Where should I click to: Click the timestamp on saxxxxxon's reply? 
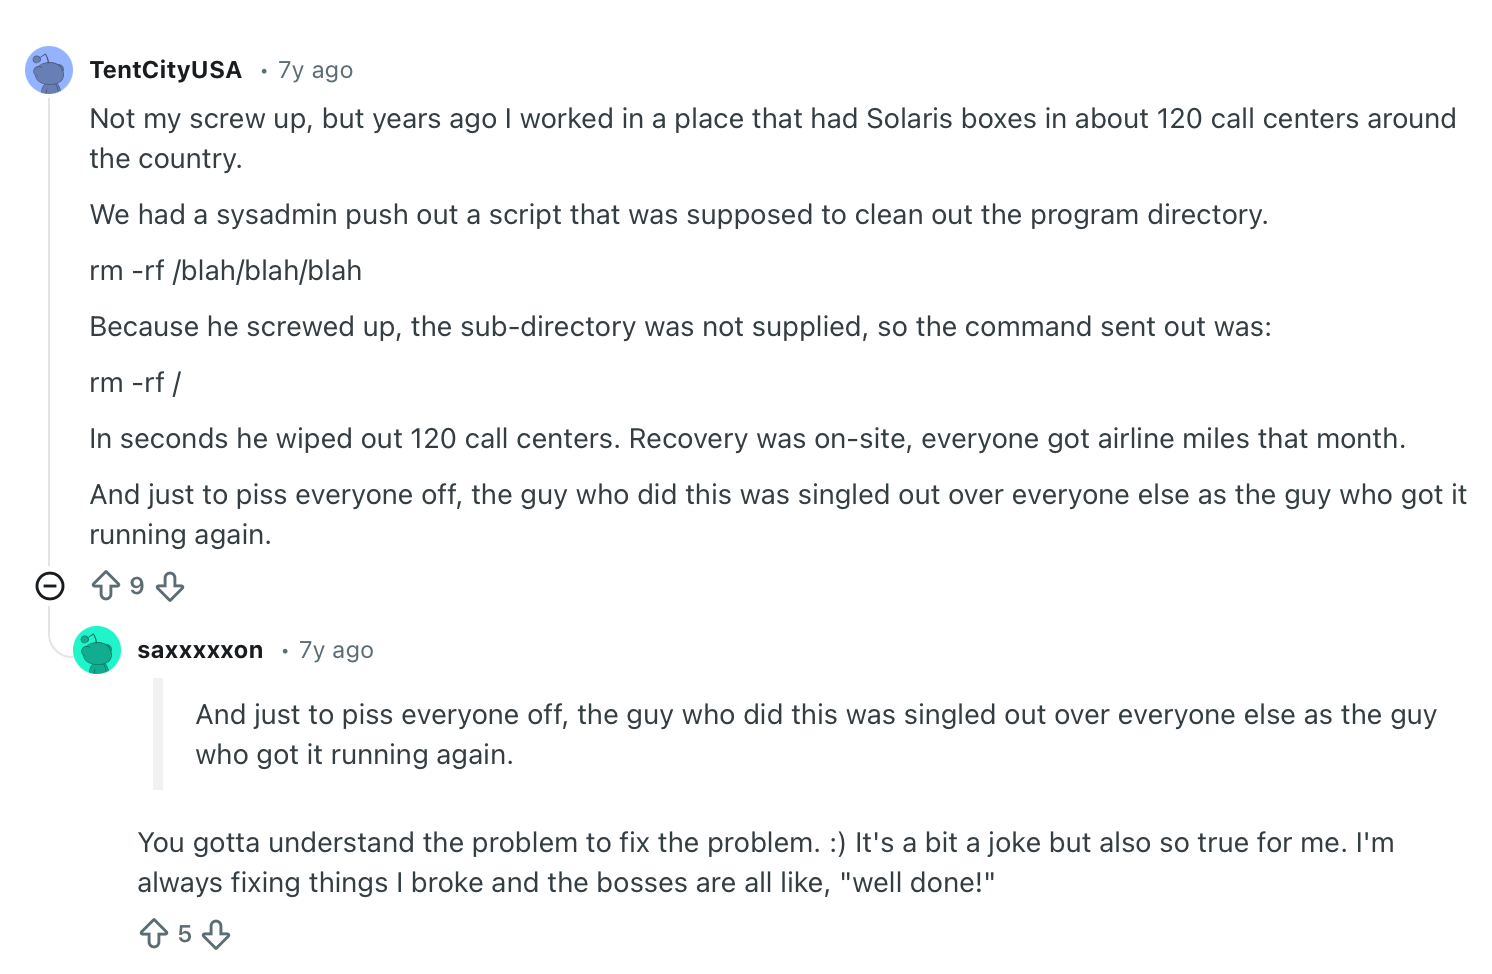click(336, 650)
